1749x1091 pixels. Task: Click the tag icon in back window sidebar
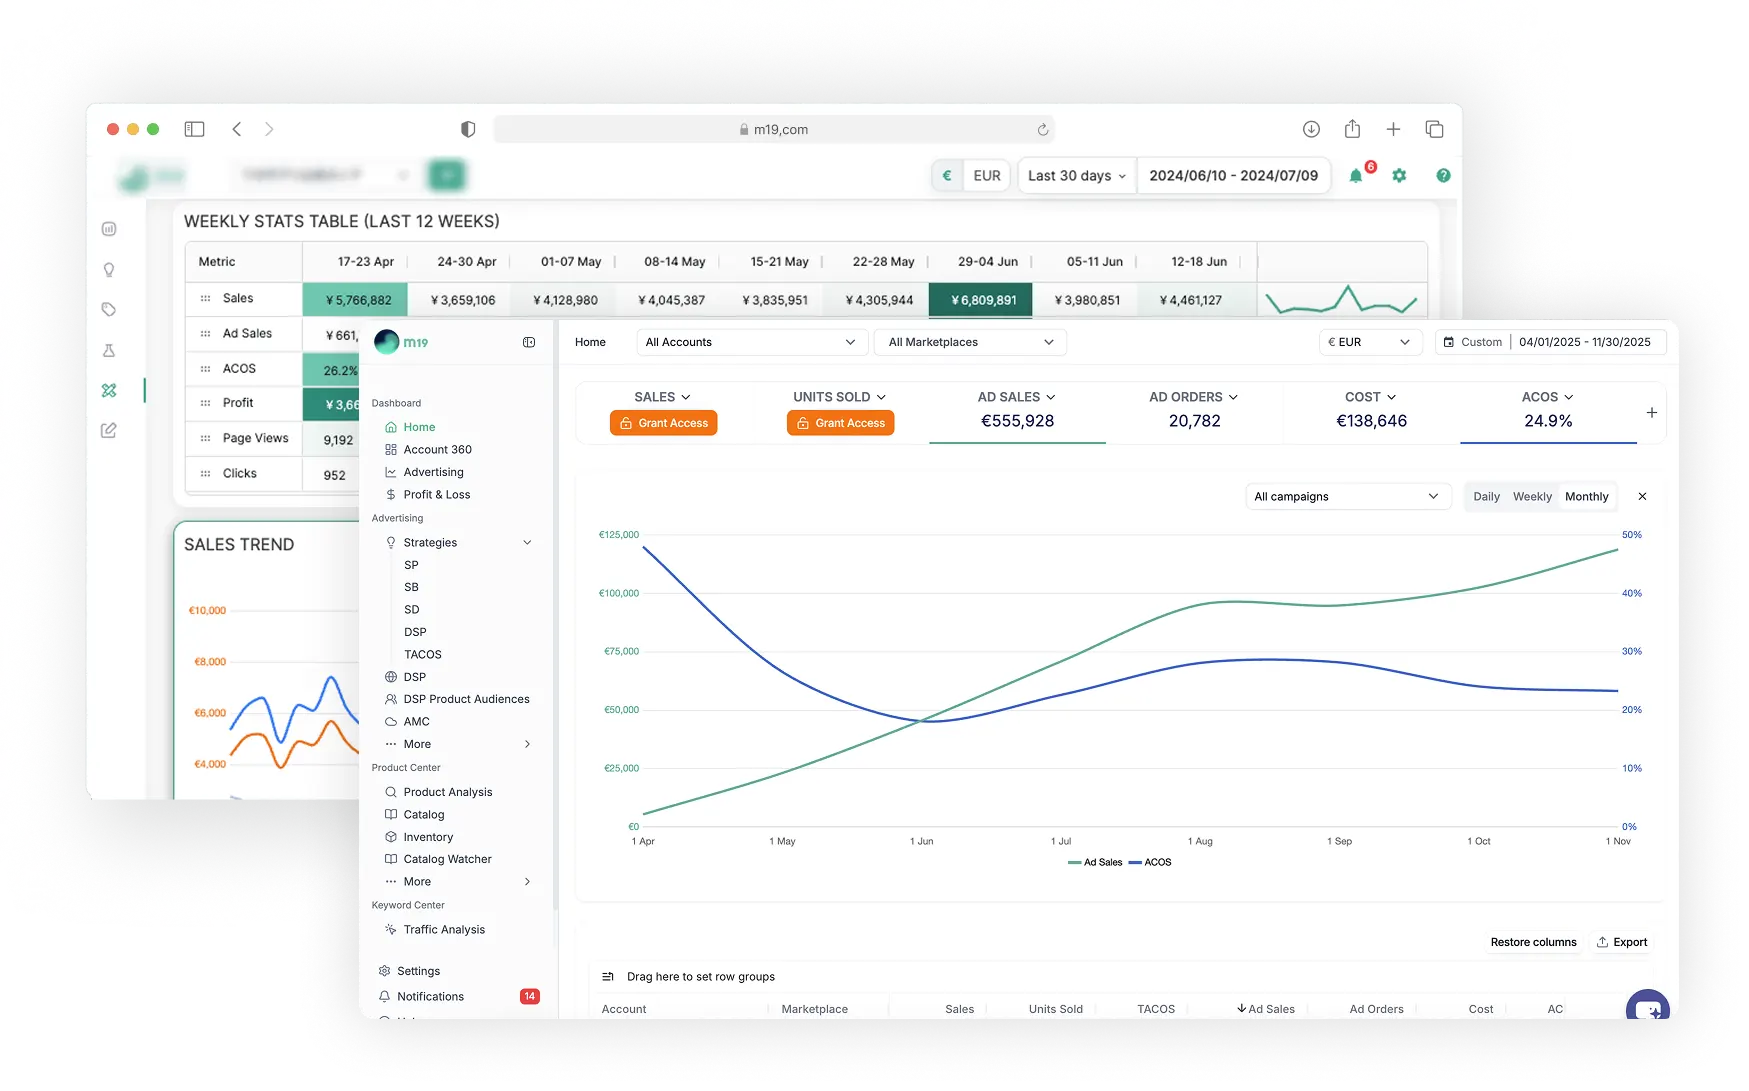pyautogui.click(x=109, y=310)
